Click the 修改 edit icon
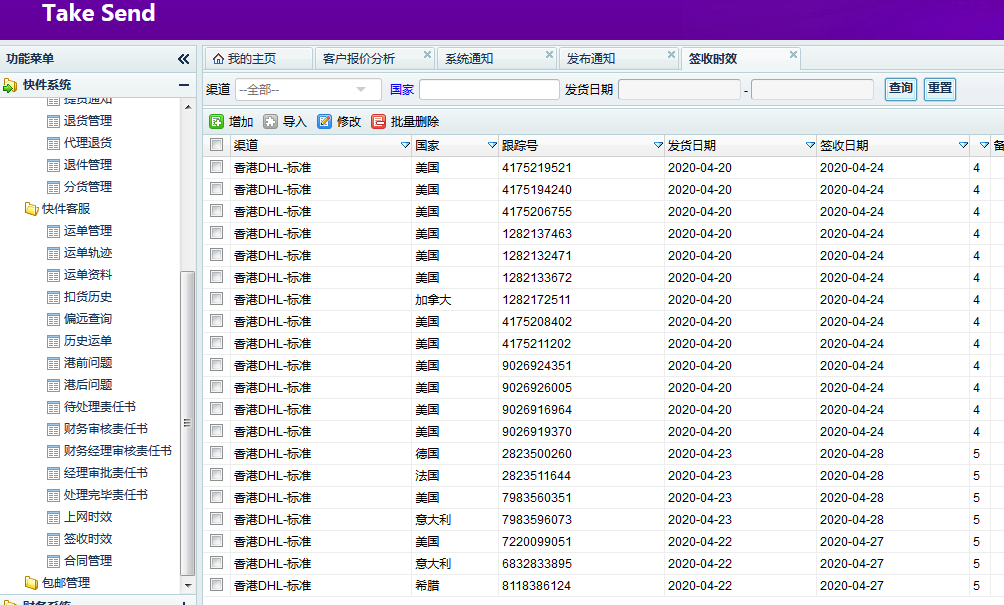 pyautogui.click(x=324, y=122)
